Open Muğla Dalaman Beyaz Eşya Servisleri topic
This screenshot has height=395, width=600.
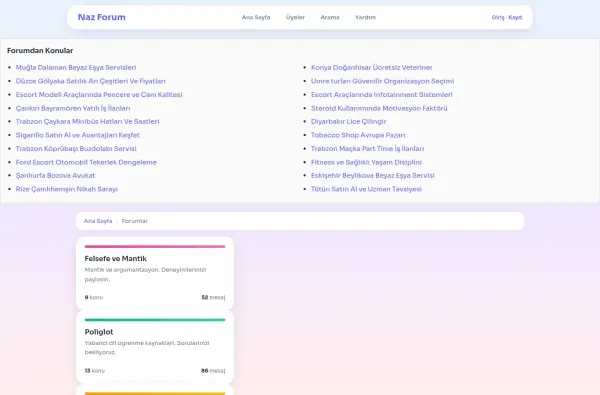(x=76, y=67)
